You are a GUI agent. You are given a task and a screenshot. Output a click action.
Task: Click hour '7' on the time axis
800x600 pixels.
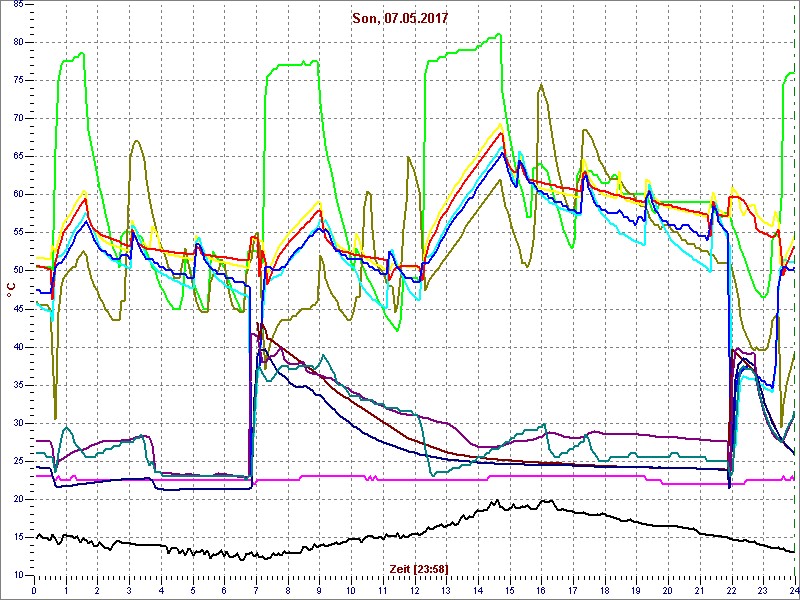256,591
